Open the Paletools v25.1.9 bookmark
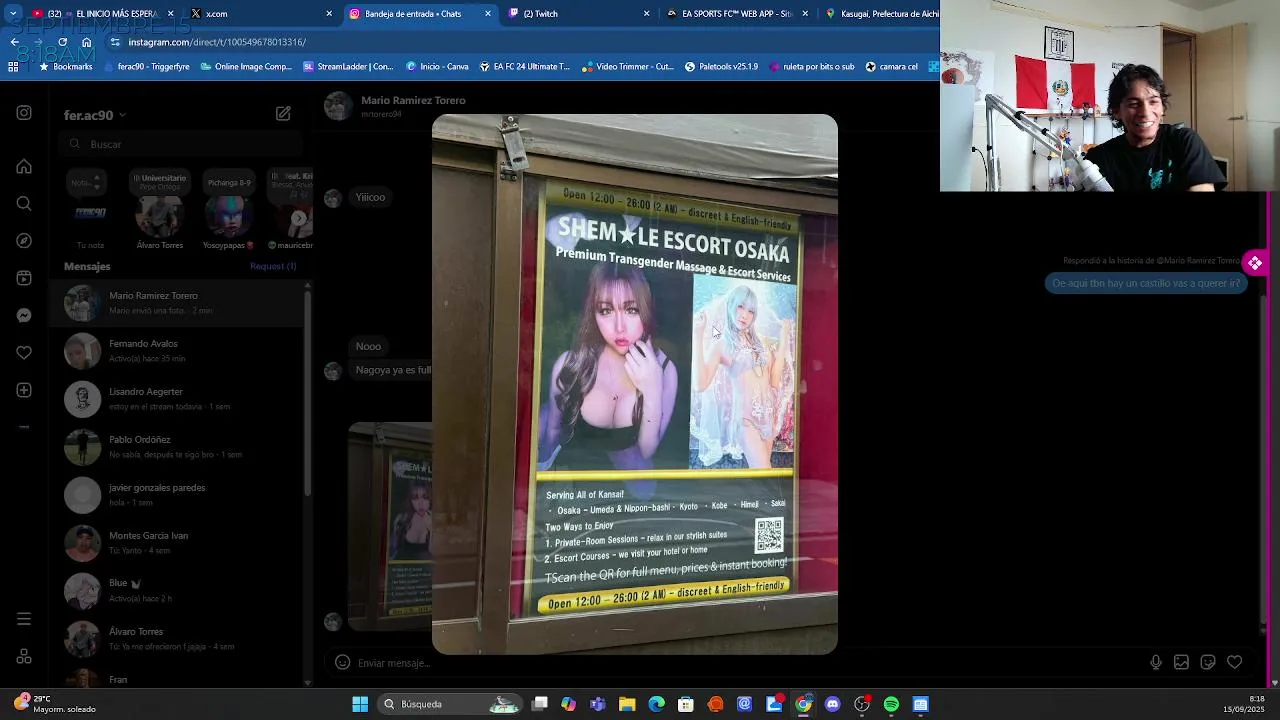Viewport: 1280px width, 720px height. [721, 67]
